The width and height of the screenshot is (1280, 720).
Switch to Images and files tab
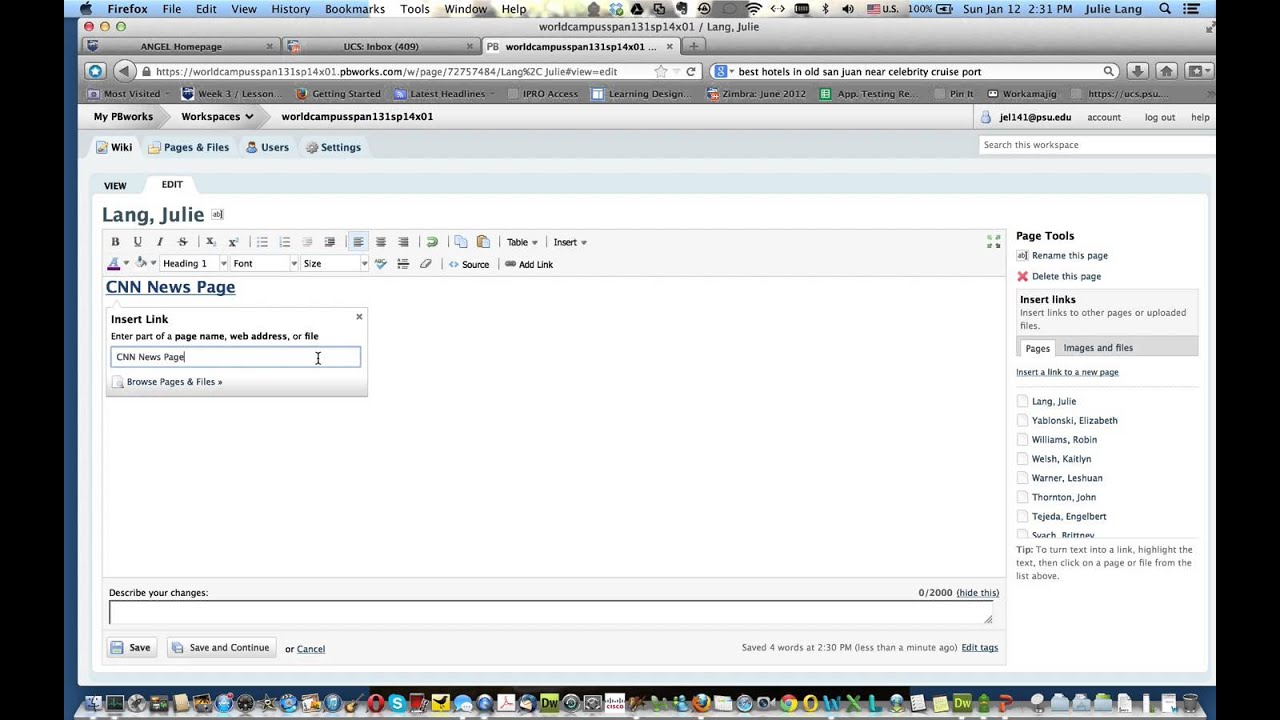(x=1098, y=348)
